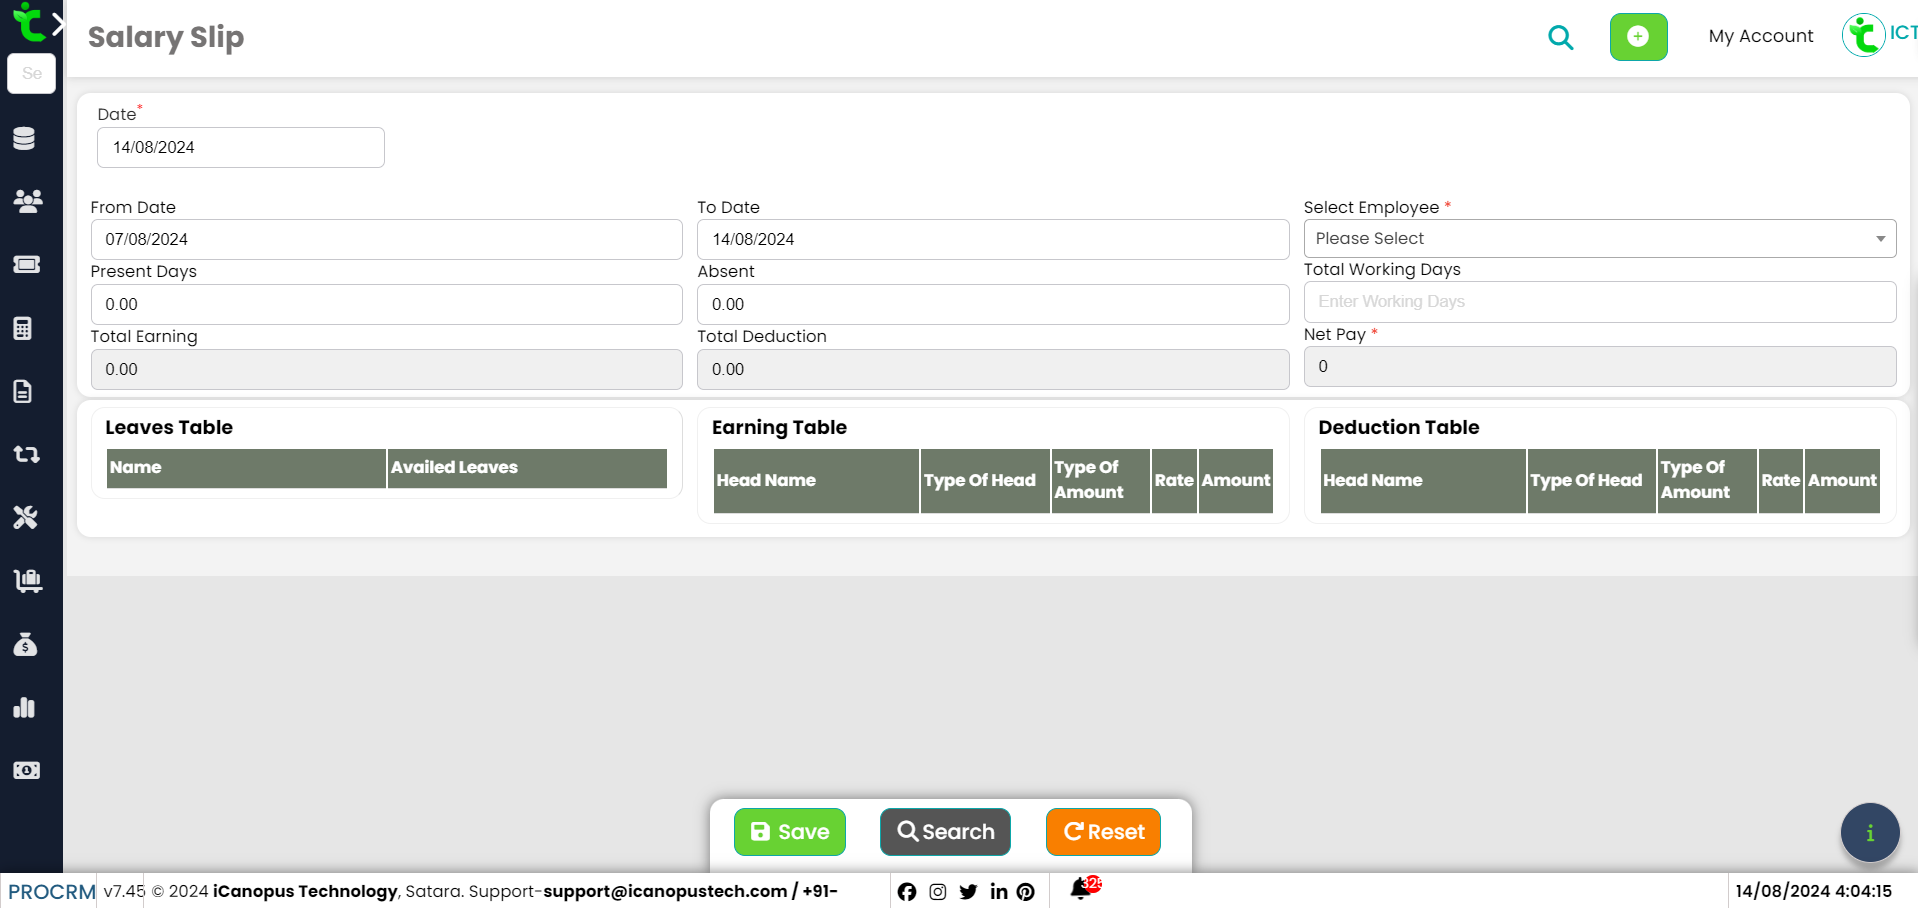Click the calculator icon in sidebar

point(24,328)
